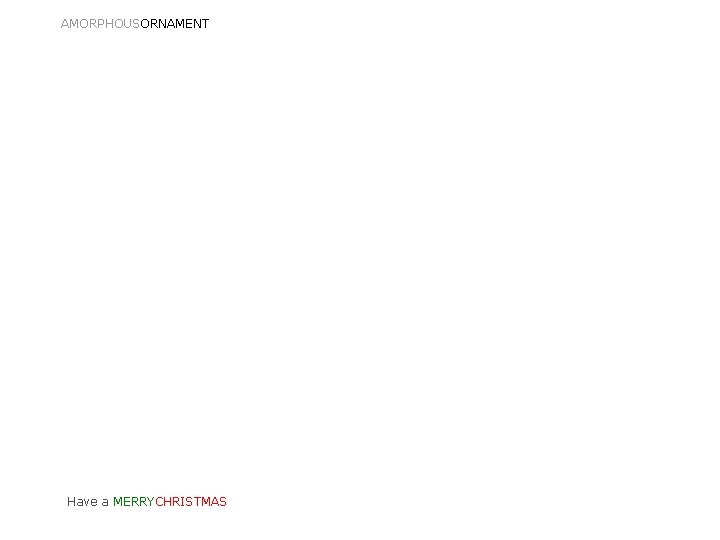Screen dimensions: 720x540
Task: Click the final S of CHRISTMAS
Action: pyautogui.click(x=223, y=501)
